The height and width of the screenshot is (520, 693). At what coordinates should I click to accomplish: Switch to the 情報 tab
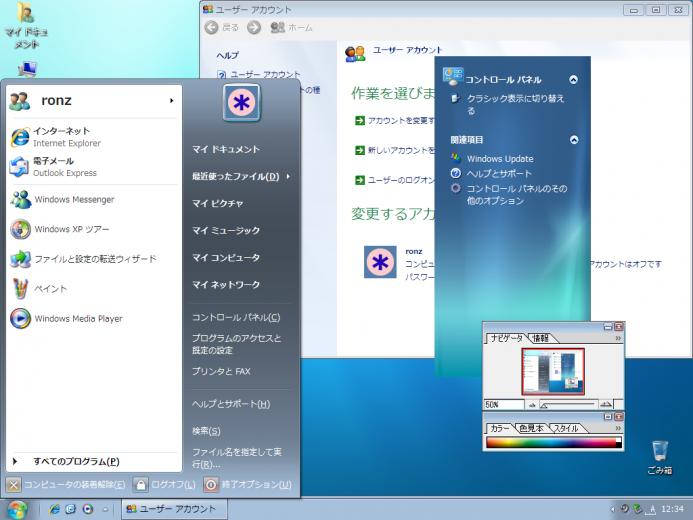click(541, 338)
